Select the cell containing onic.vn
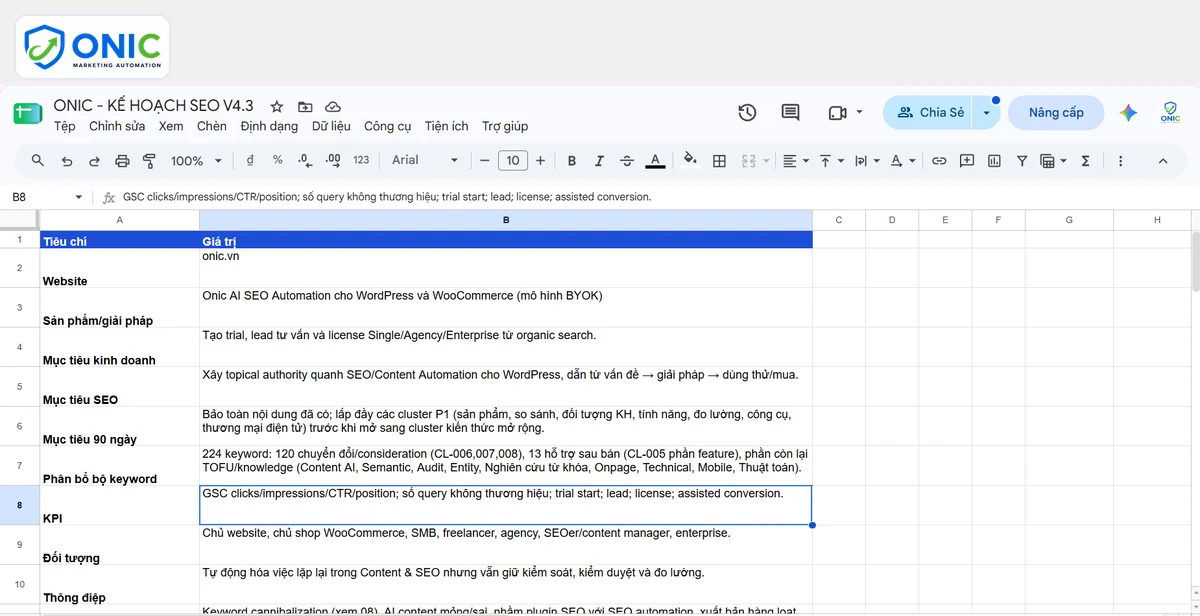Image resolution: width=1200 pixels, height=616 pixels. click(x=506, y=268)
